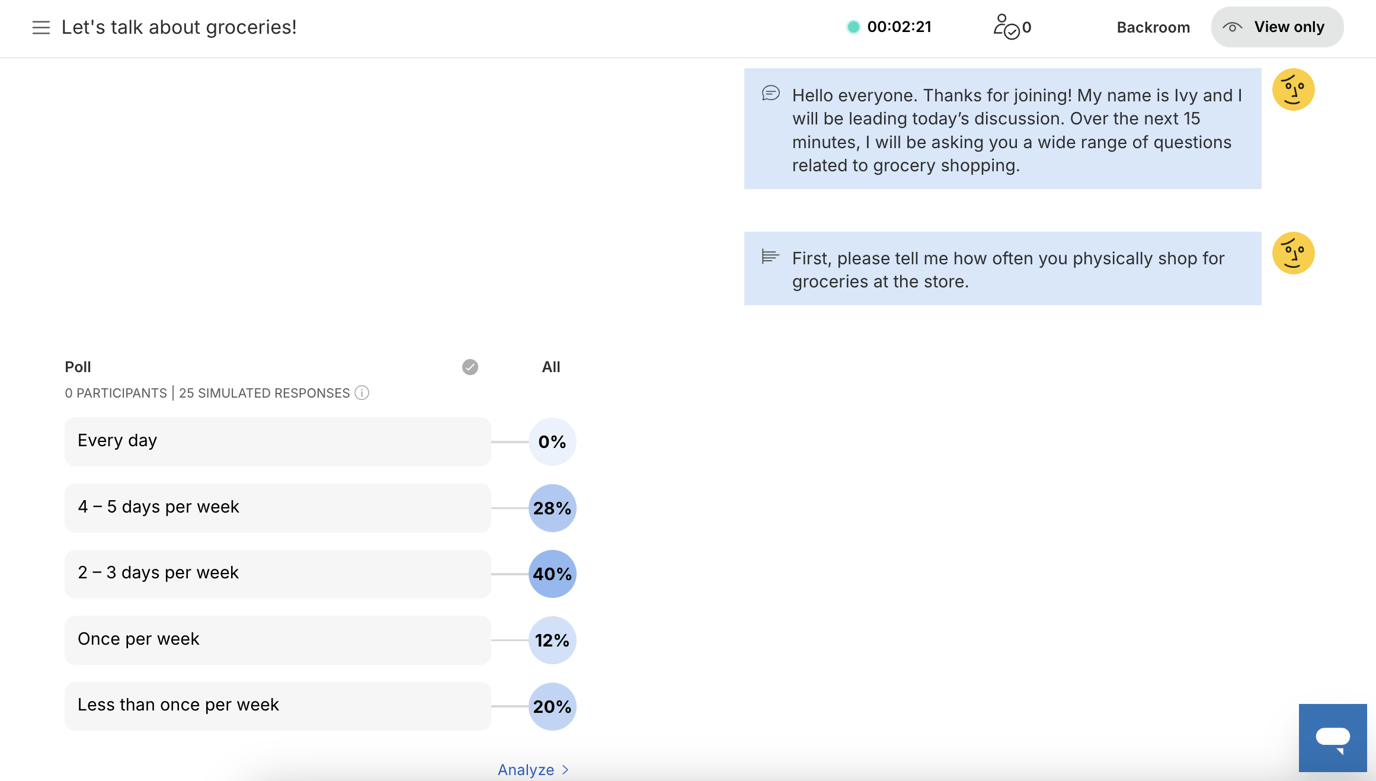Open the chat support widget
The height and width of the screenshot is (781, 1376).
[x=1332, y=738]
